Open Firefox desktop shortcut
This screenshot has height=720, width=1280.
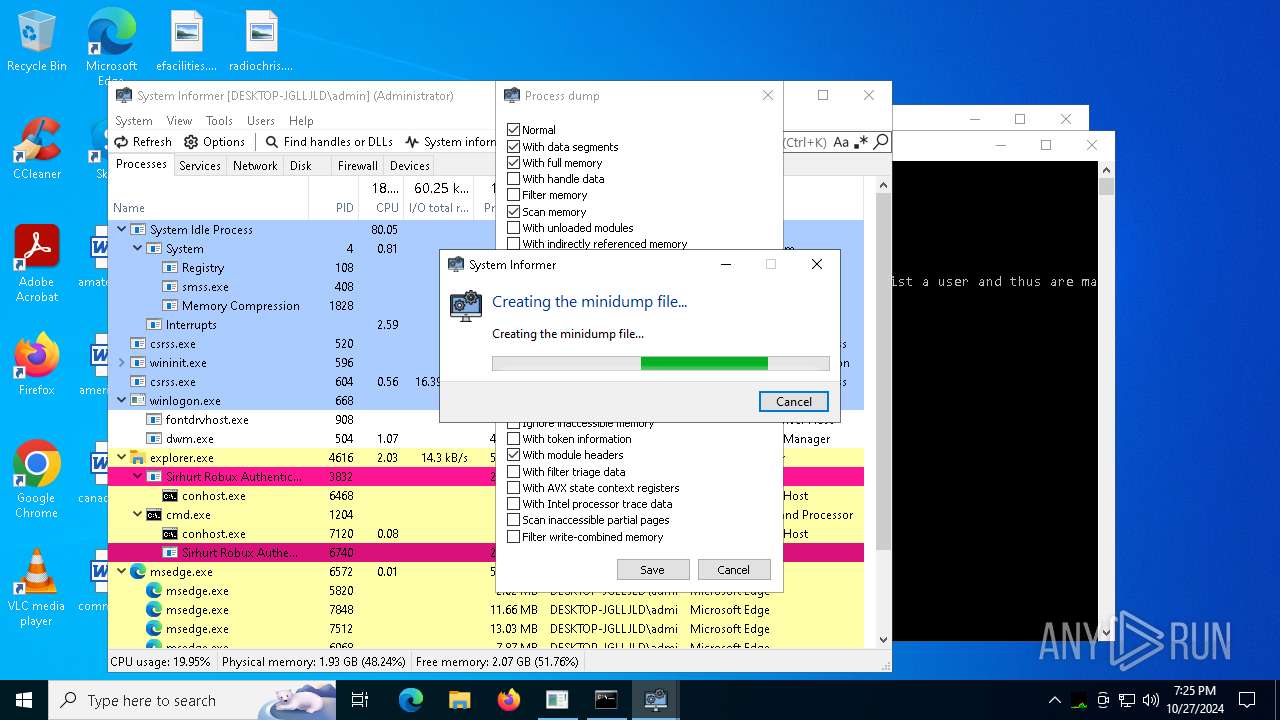37,365
